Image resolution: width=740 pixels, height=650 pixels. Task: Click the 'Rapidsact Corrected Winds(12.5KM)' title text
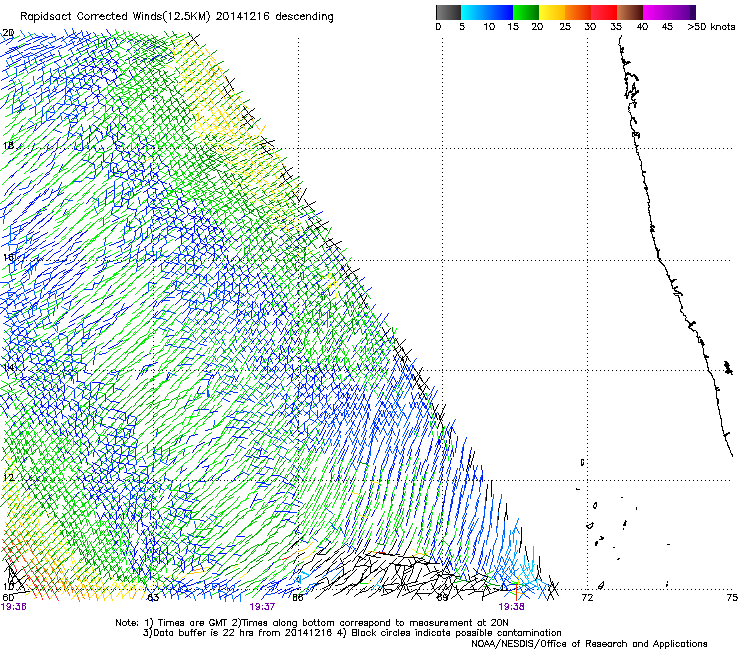click(x=115, y=17)
